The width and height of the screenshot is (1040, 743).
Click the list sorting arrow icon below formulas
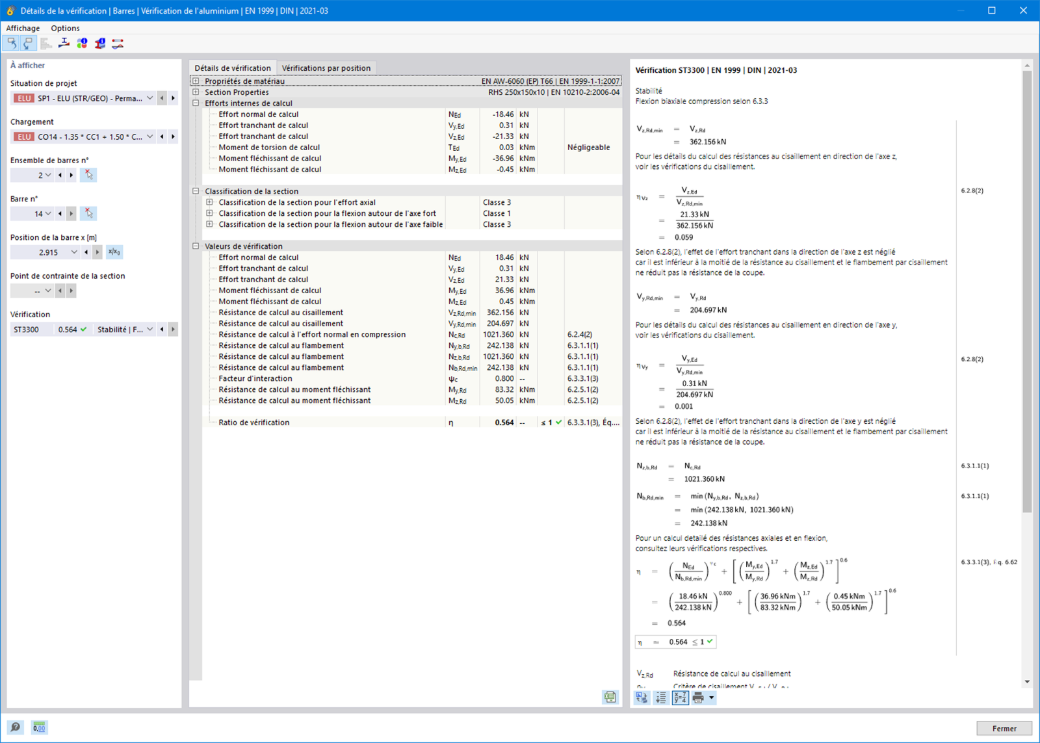[x=661, y=697]
